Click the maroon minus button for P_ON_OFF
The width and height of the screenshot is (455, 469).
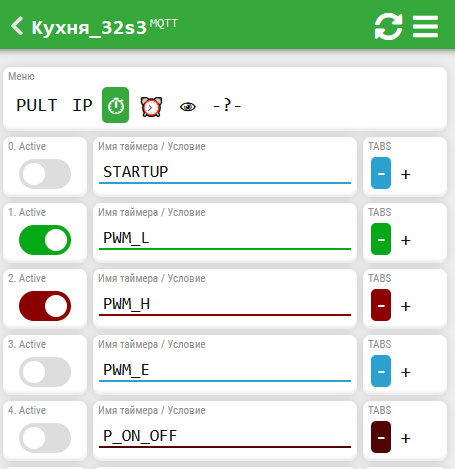(x=381, y=437)
